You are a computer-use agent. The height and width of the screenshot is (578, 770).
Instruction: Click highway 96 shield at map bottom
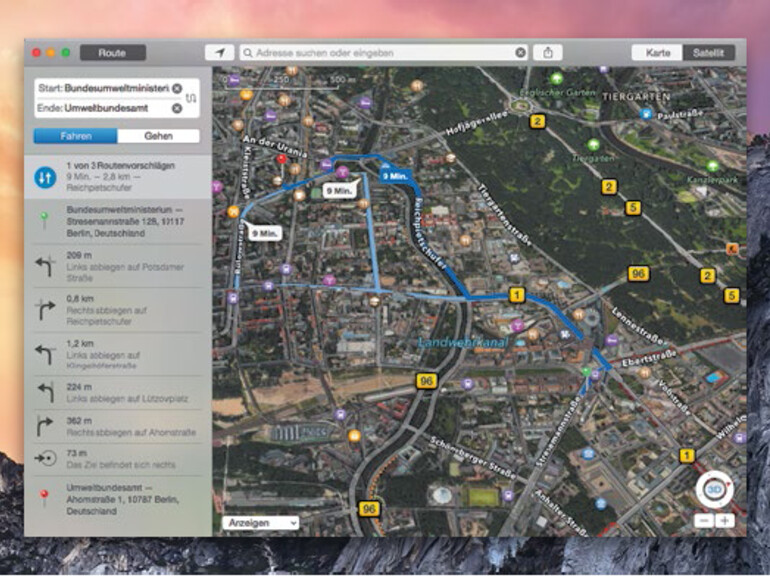(x=368, y=509)
